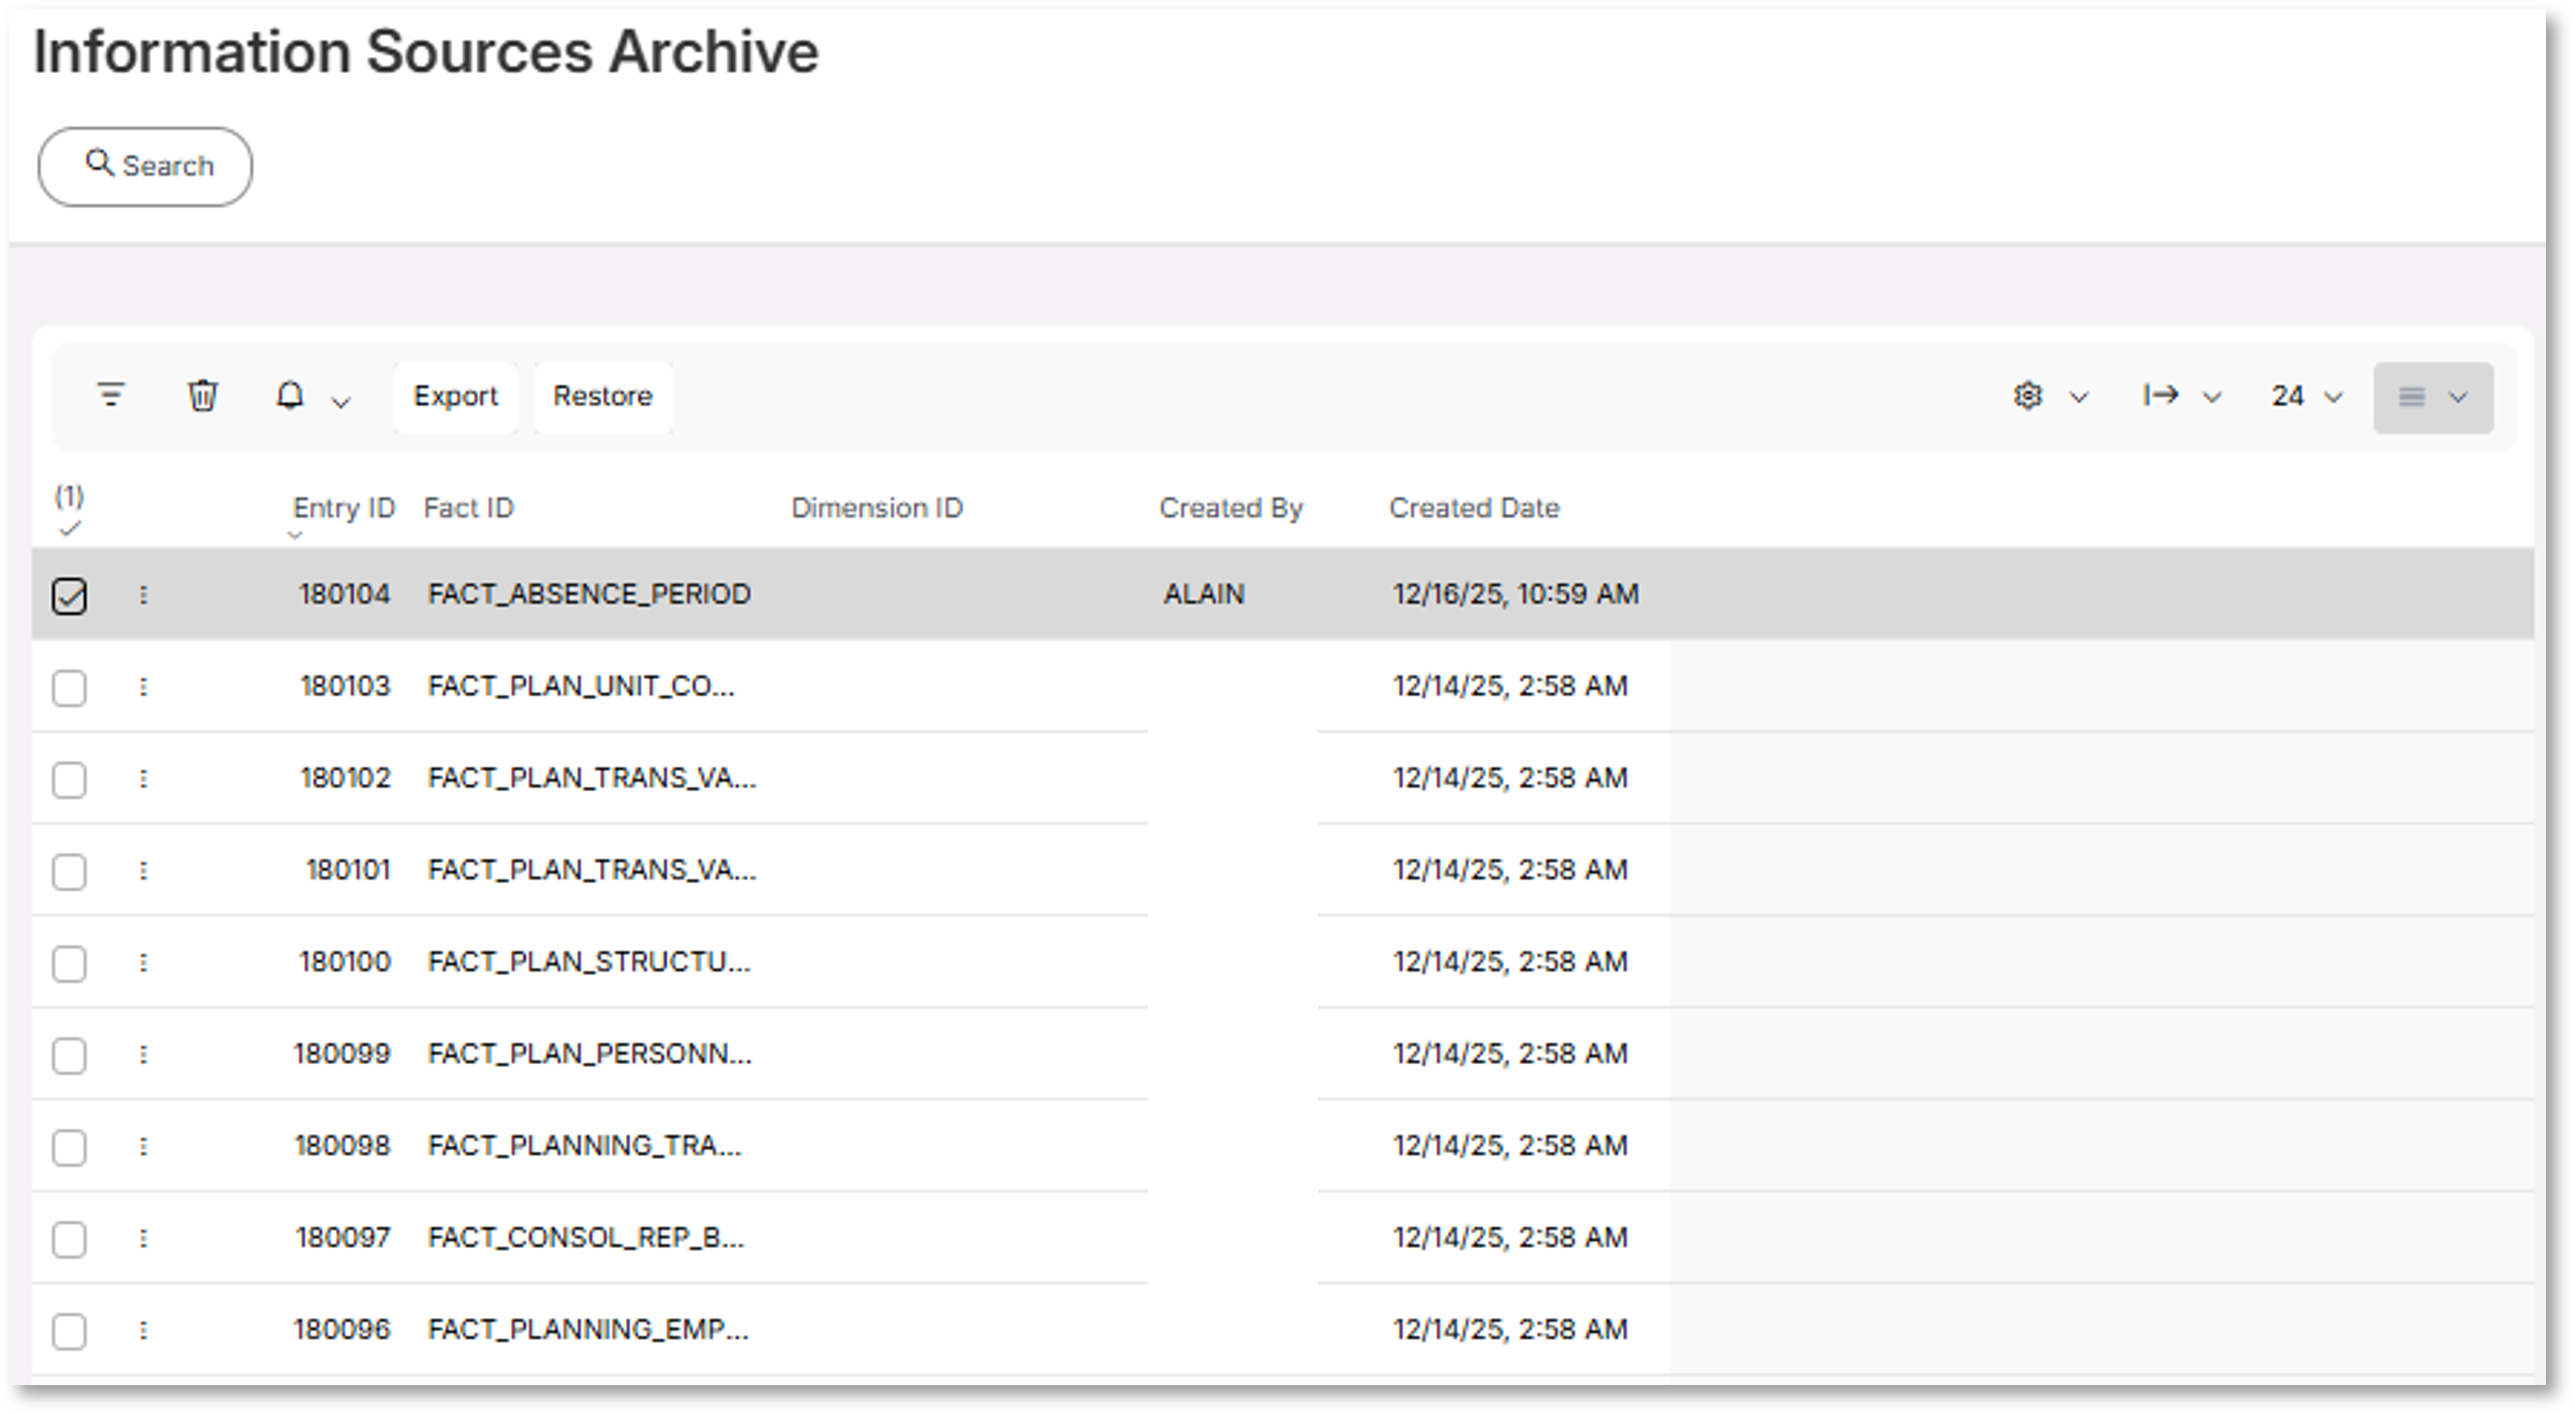Open the gear settings icon
2575x1414 pixels.
(2027, 396)
